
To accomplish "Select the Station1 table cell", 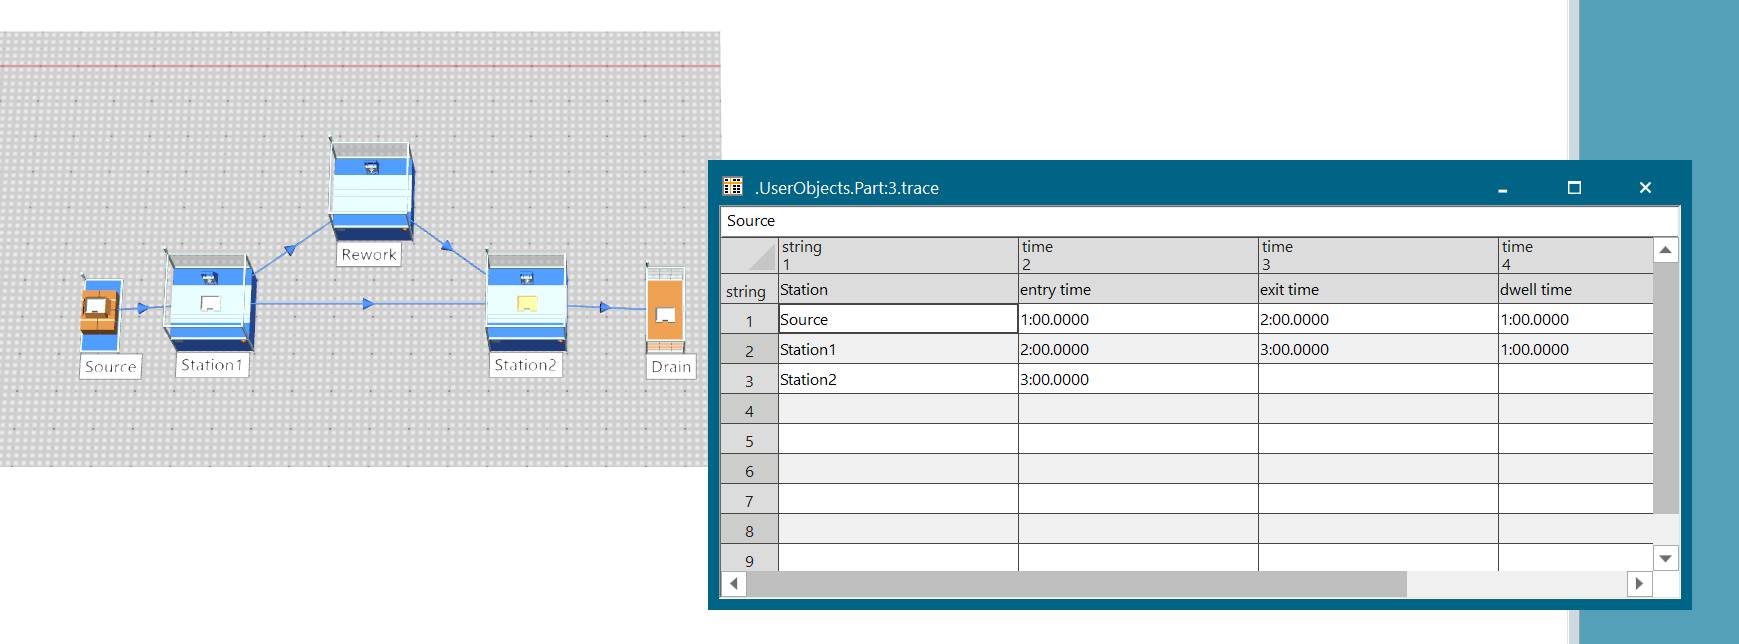I will click(898, 349).
